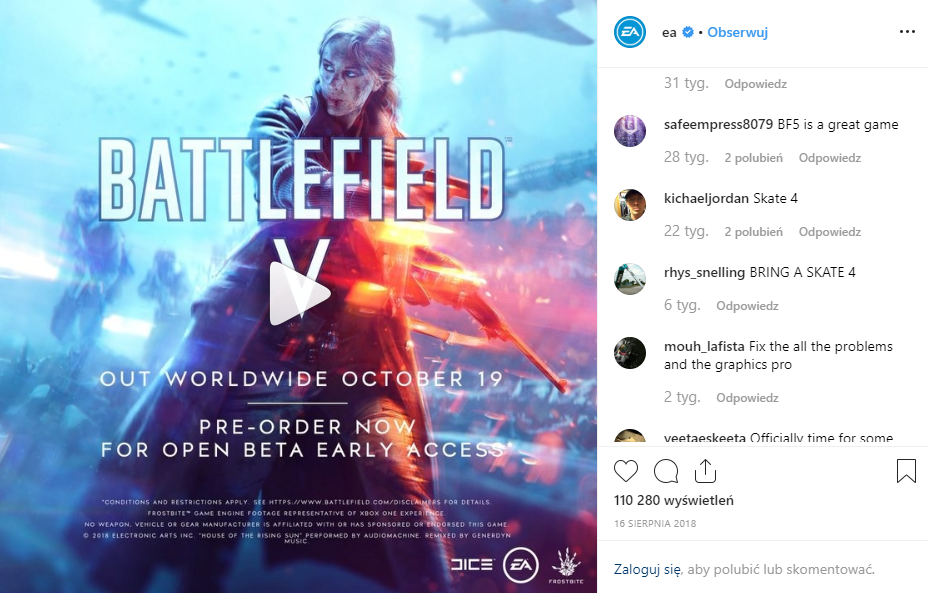Image resolution: width=928 pixels, height=593 pixels.
Task: Click the share arrow icon
Action: [705, 470]
